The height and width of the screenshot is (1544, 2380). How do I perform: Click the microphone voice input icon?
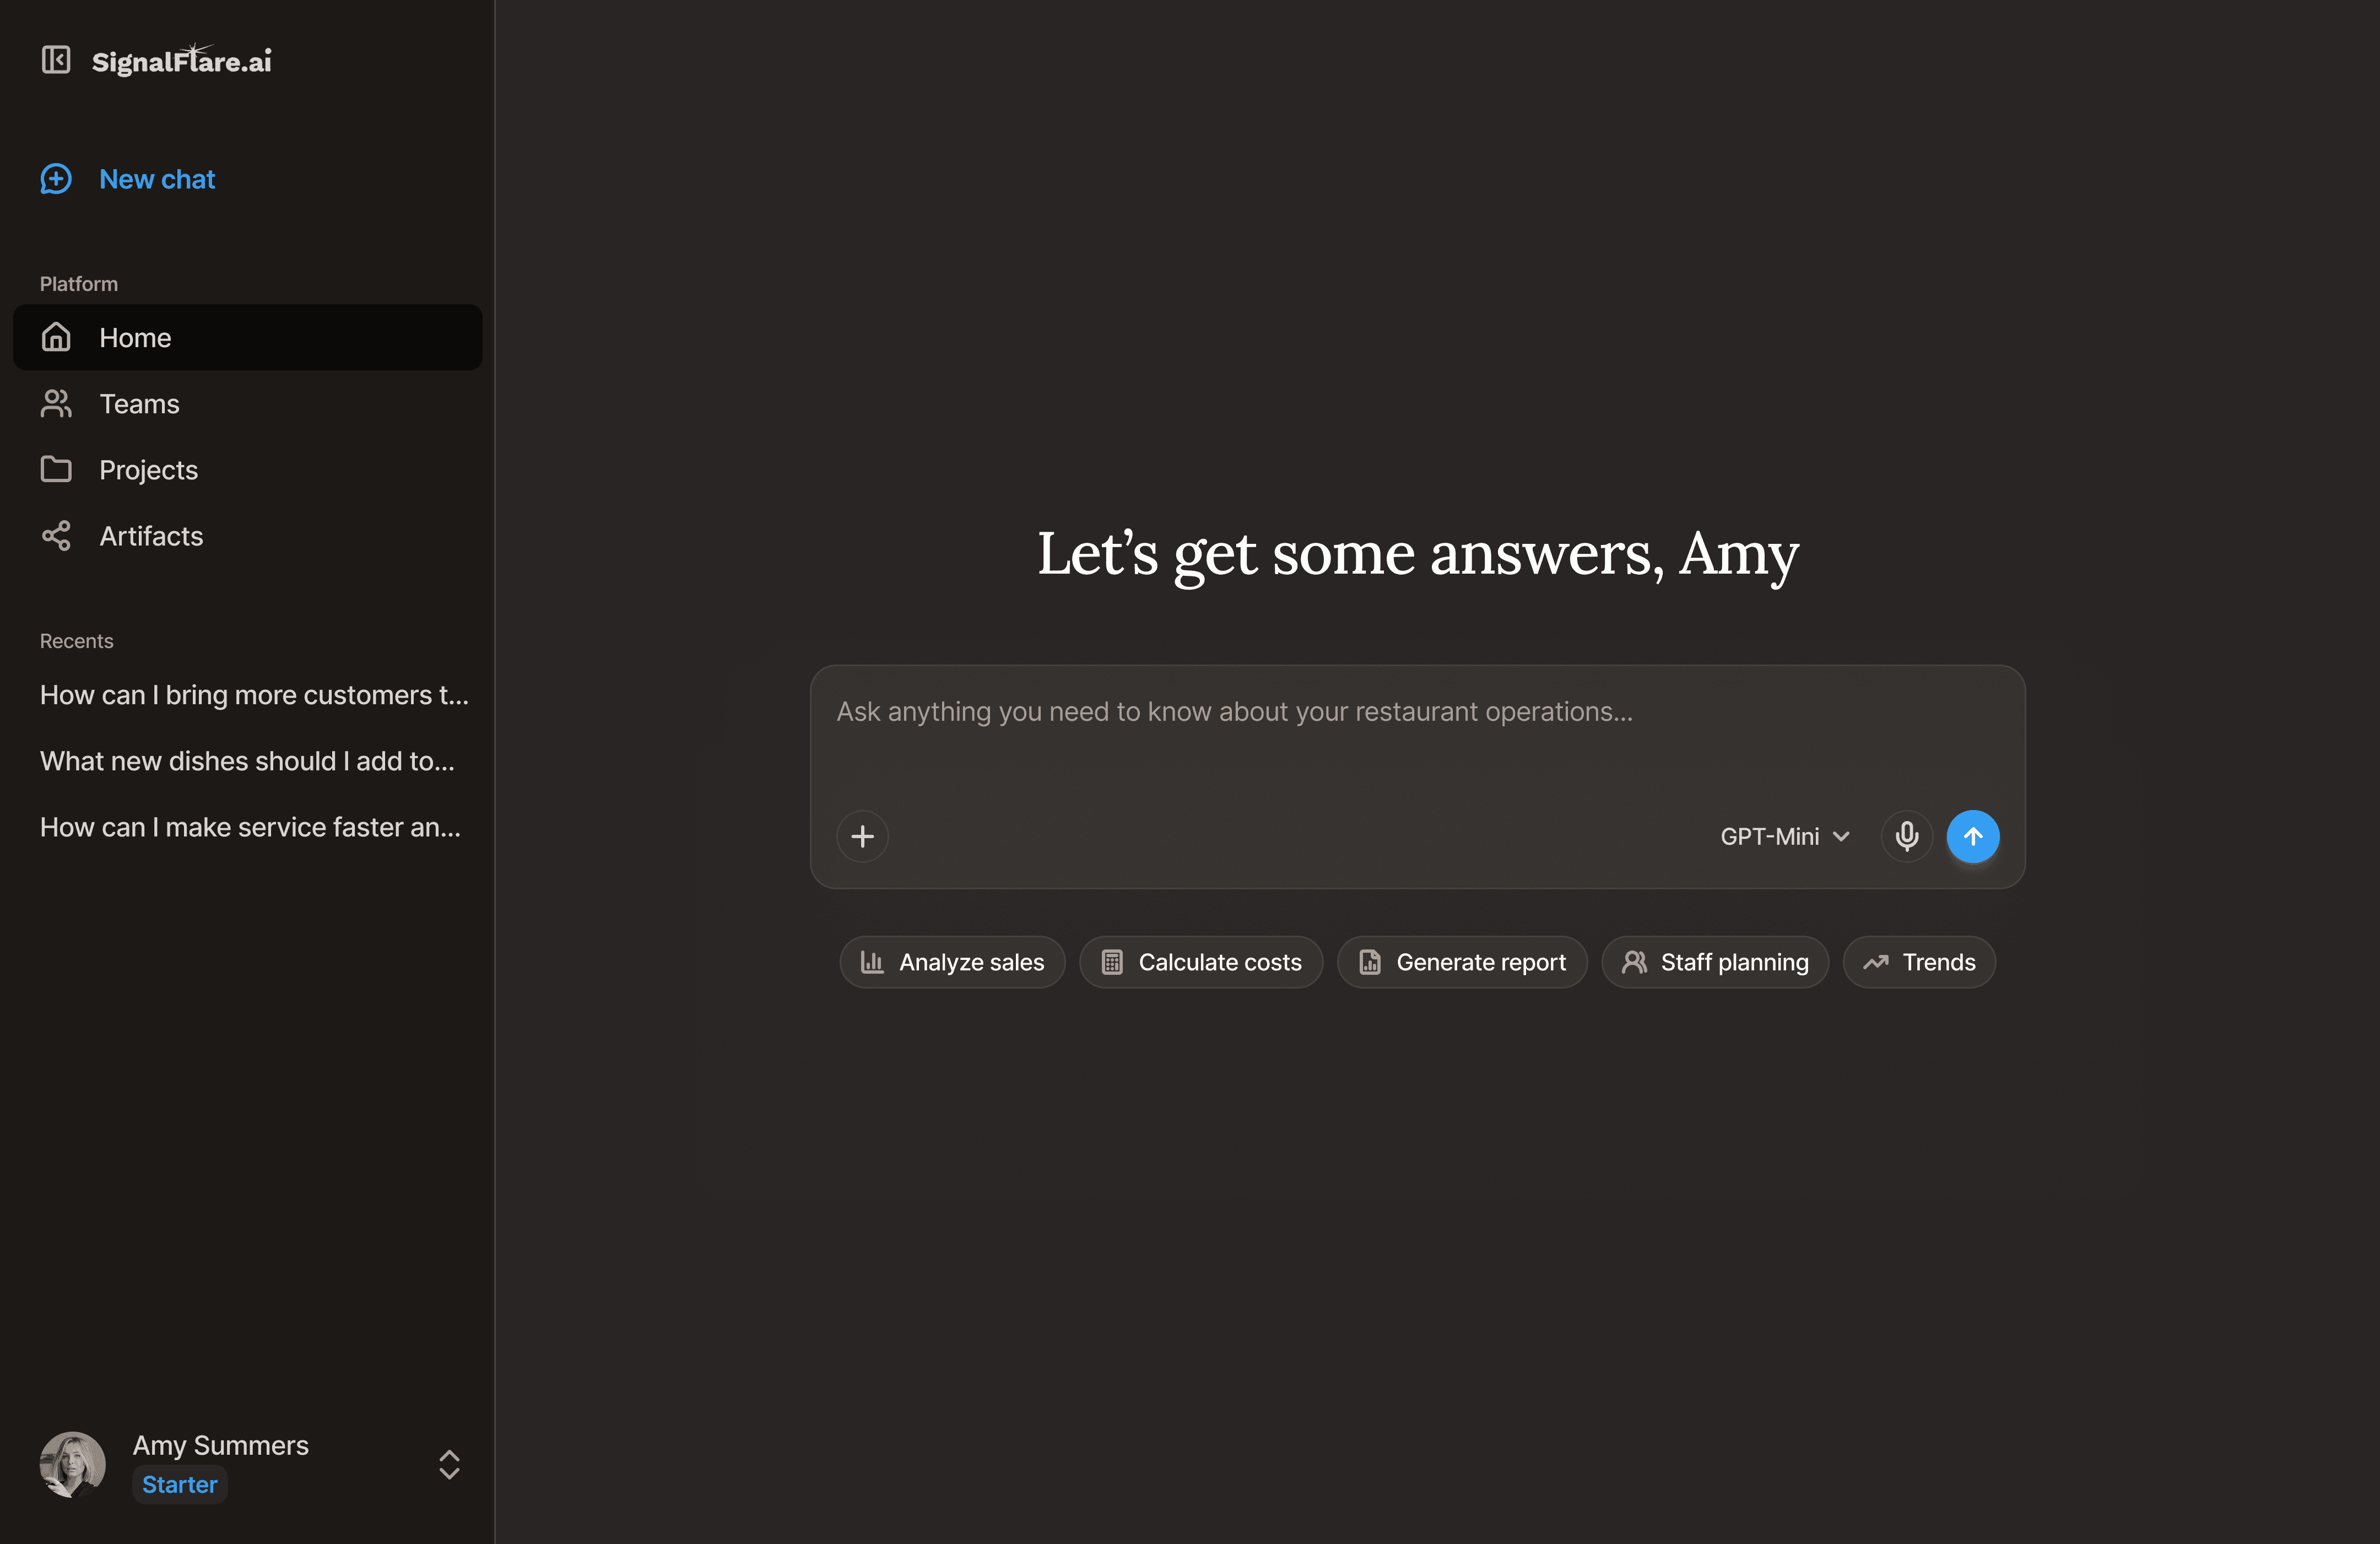coord(1906,836)
